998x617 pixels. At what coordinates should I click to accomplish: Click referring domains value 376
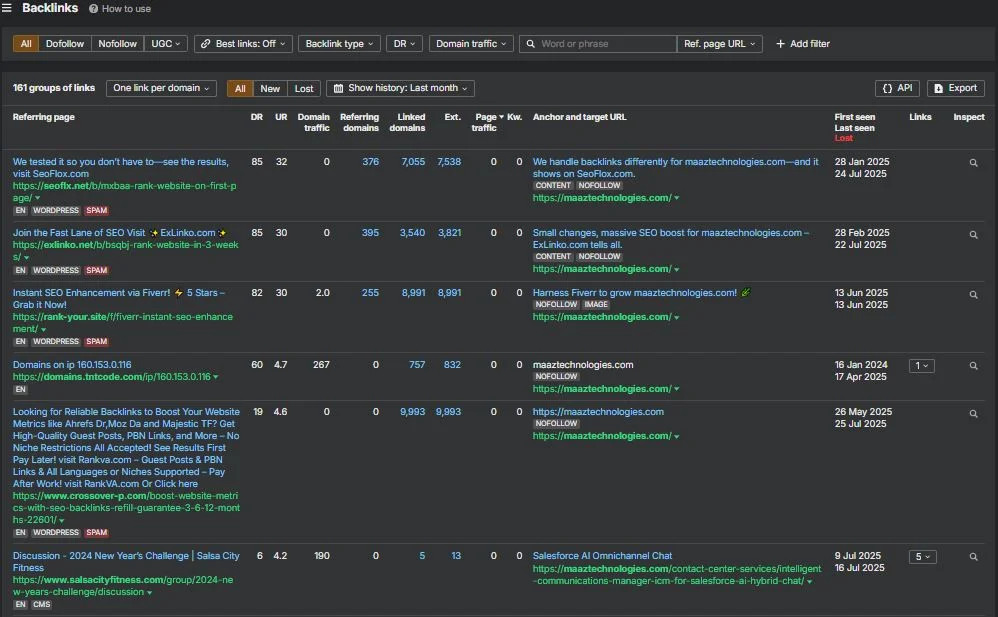(x=370, y=162)
